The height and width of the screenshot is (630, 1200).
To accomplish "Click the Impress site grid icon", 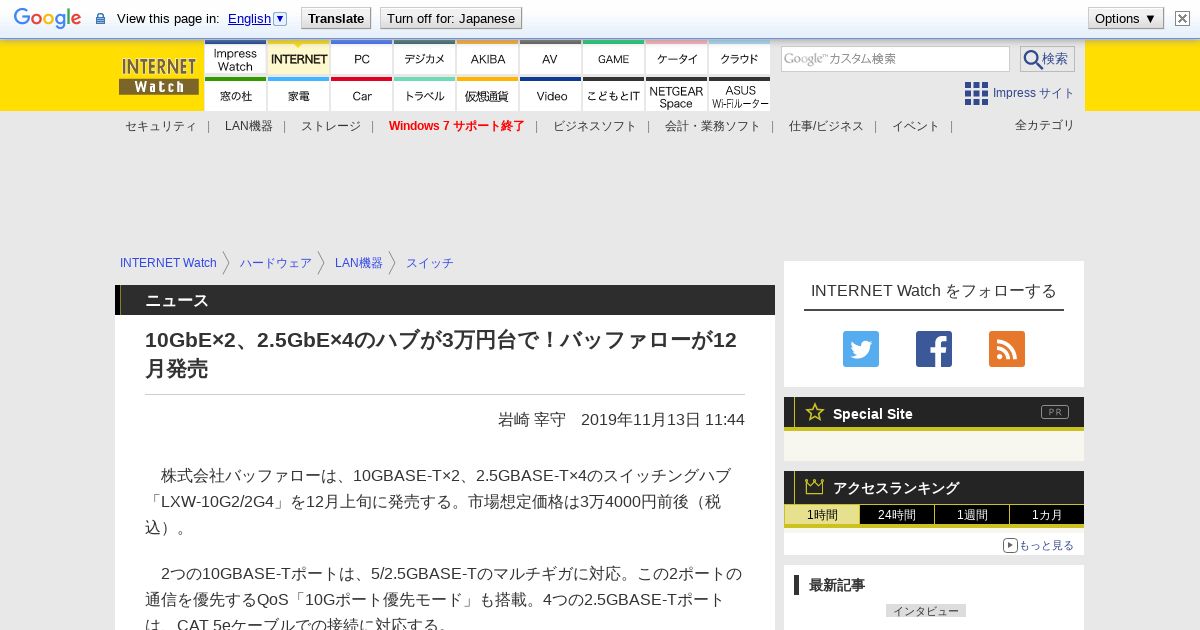I will click(x=976, y=93).
